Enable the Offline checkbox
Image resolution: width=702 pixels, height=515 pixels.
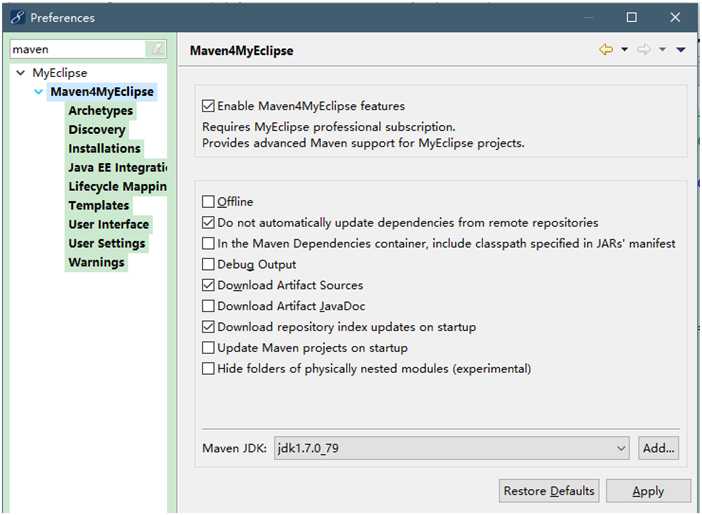208,202
